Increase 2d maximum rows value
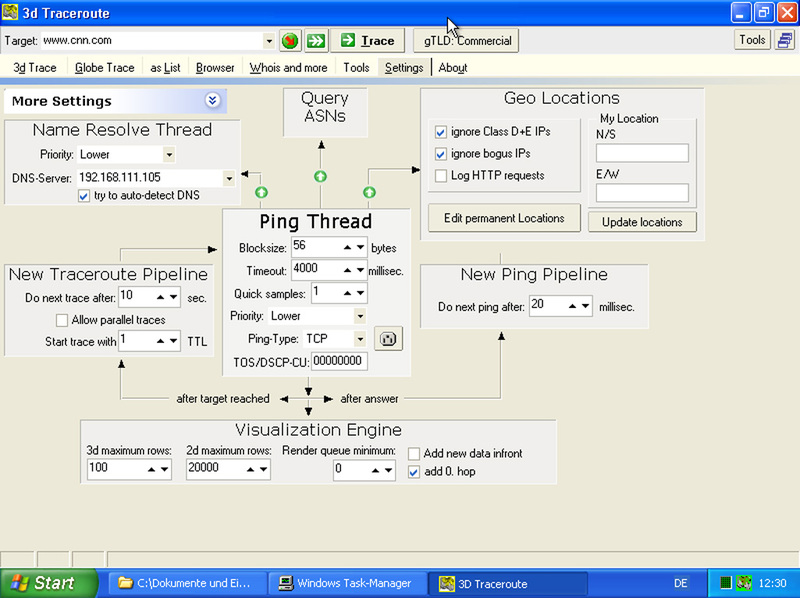Screen dimensions: 800x598 tap(251, 469)
